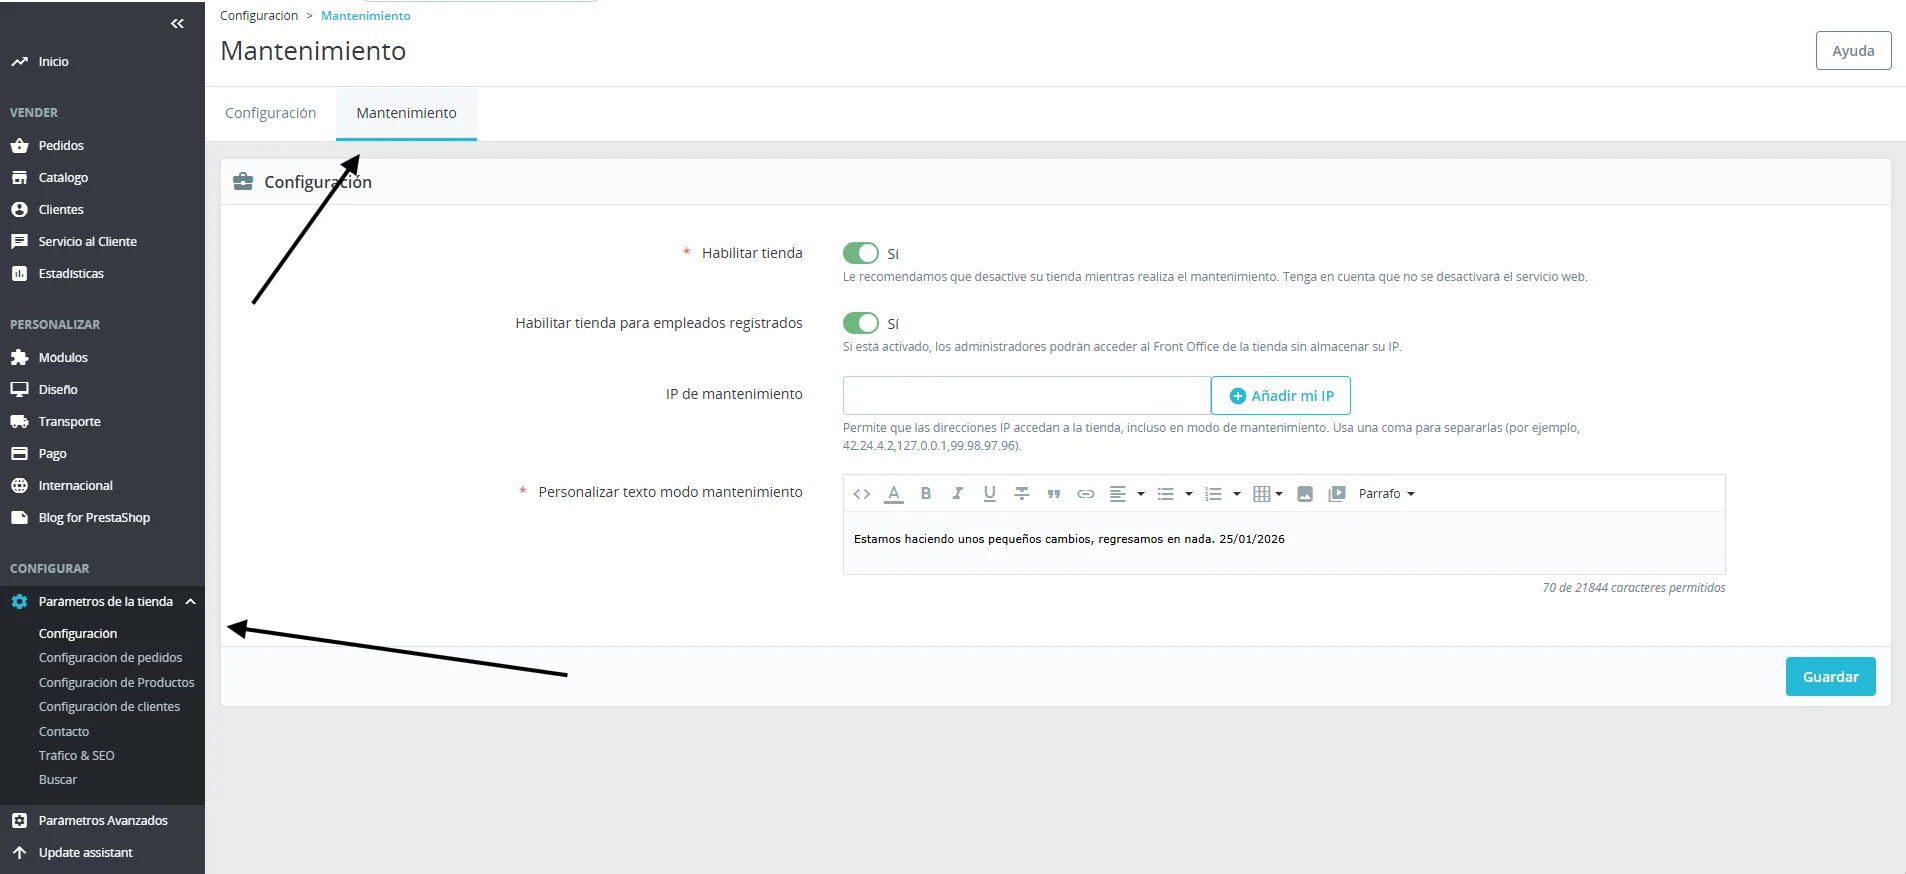Viewport: 1906px width, 874px height.
Task: Click the Parametros Avanzados icon
Action: 19,821
